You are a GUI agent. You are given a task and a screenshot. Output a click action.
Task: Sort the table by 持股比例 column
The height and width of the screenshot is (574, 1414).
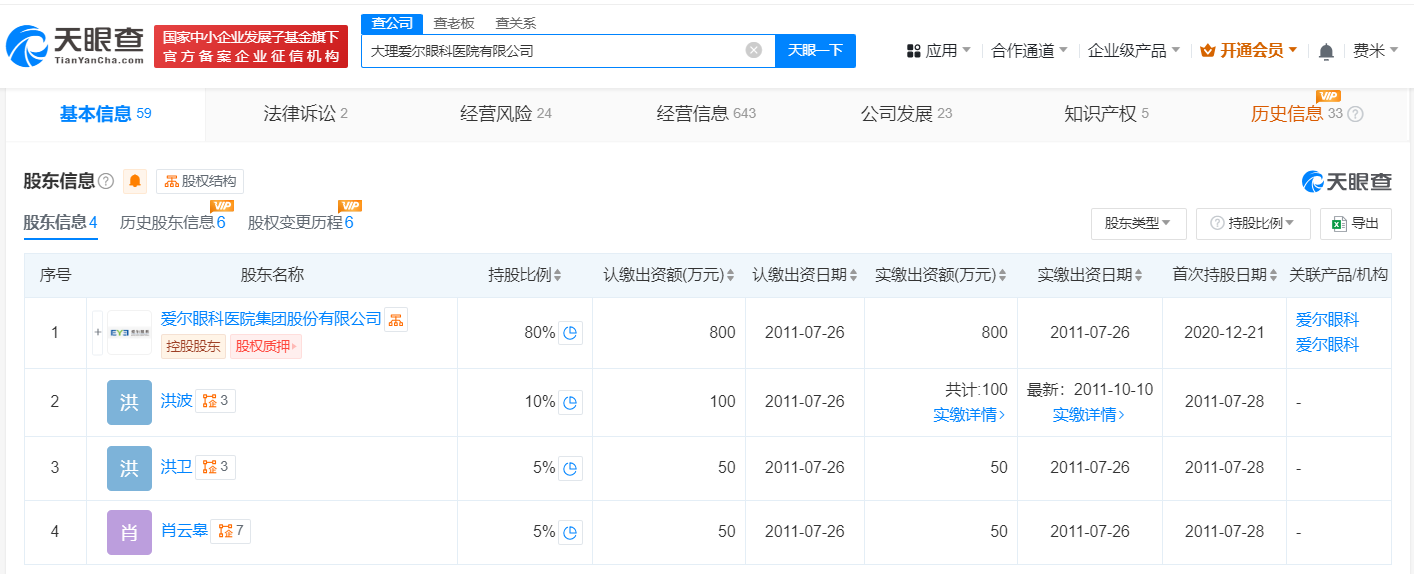[525, 275]
